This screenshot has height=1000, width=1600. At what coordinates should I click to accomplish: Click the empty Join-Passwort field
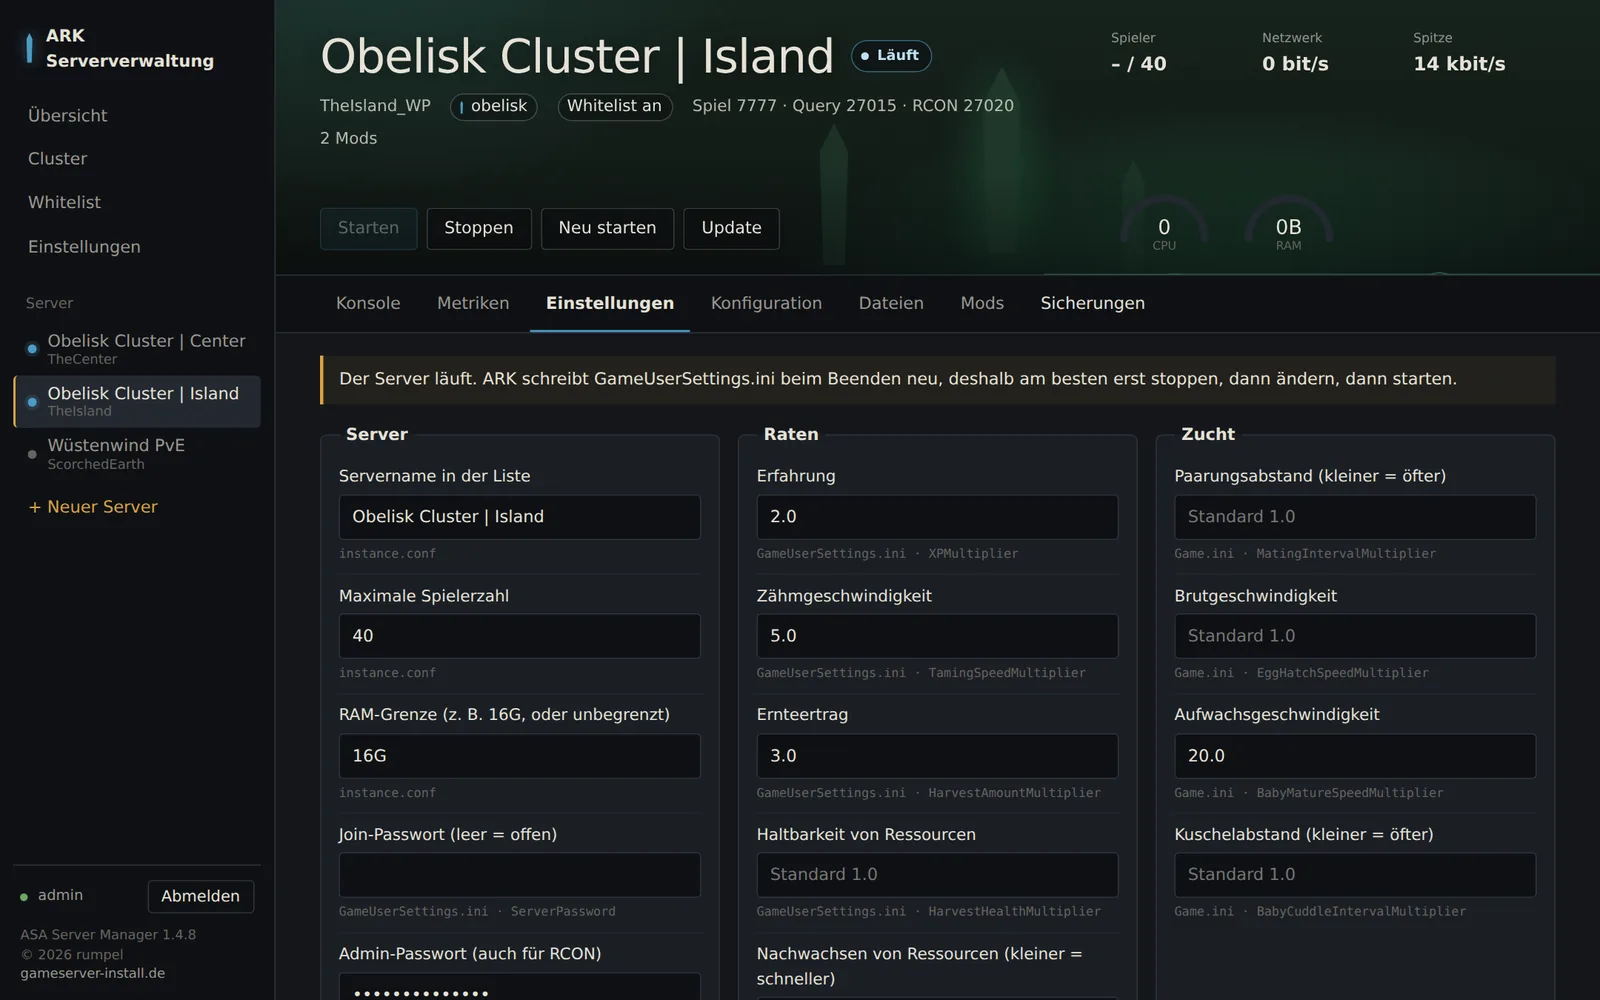(x=520, y=875)
